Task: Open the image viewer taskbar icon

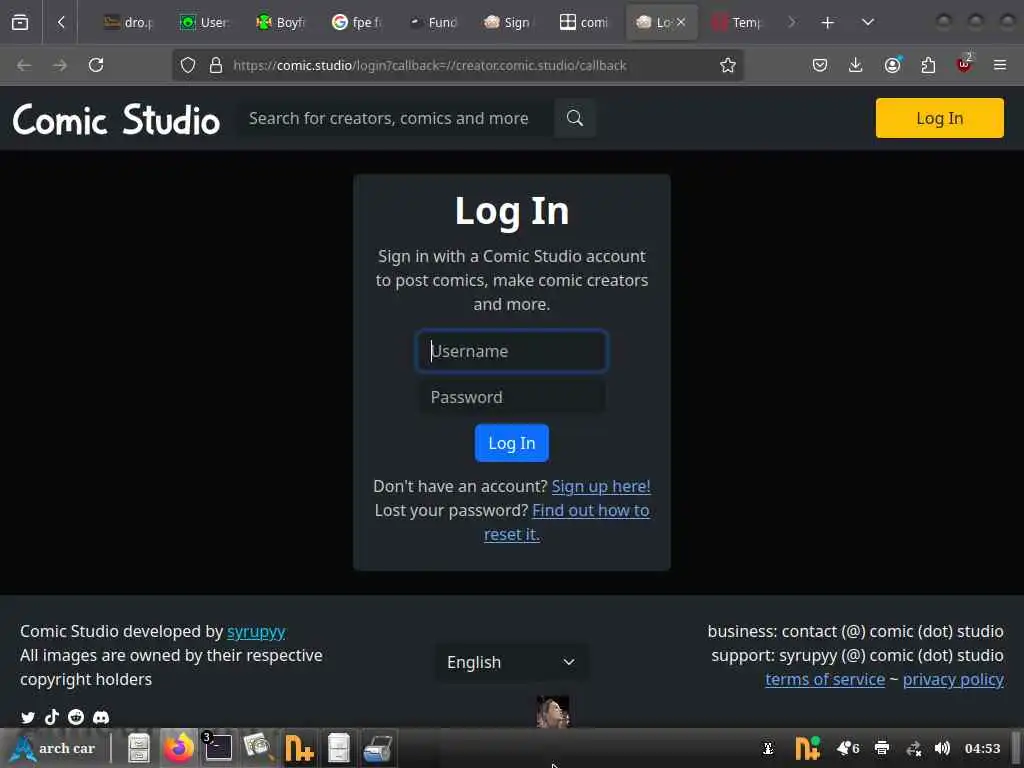Action: click(258, 748)
